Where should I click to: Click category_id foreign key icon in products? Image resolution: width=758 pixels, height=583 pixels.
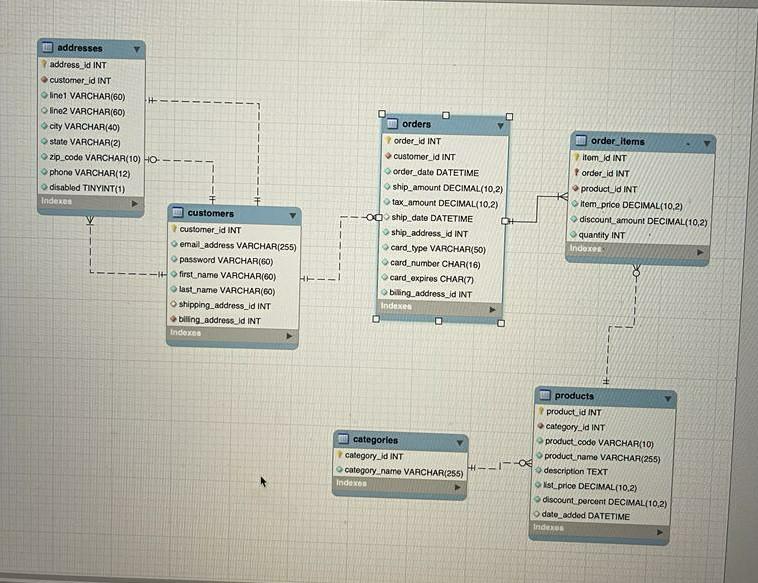pyautogui.click(x=540, y=426)
